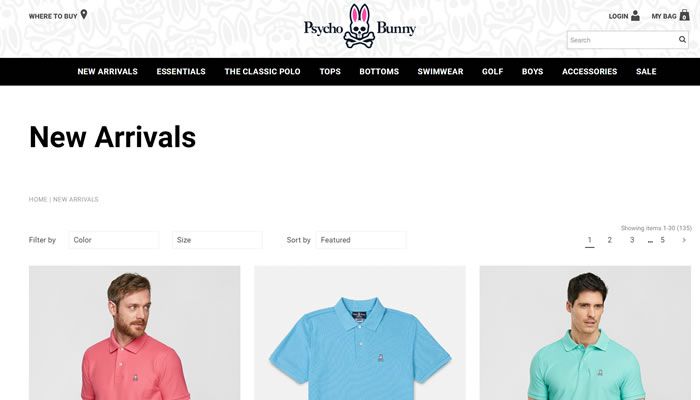Select the Swimwear menu item
Image resolution: width=700 pixels, height=400 pixels.
(x=440, y=71)
